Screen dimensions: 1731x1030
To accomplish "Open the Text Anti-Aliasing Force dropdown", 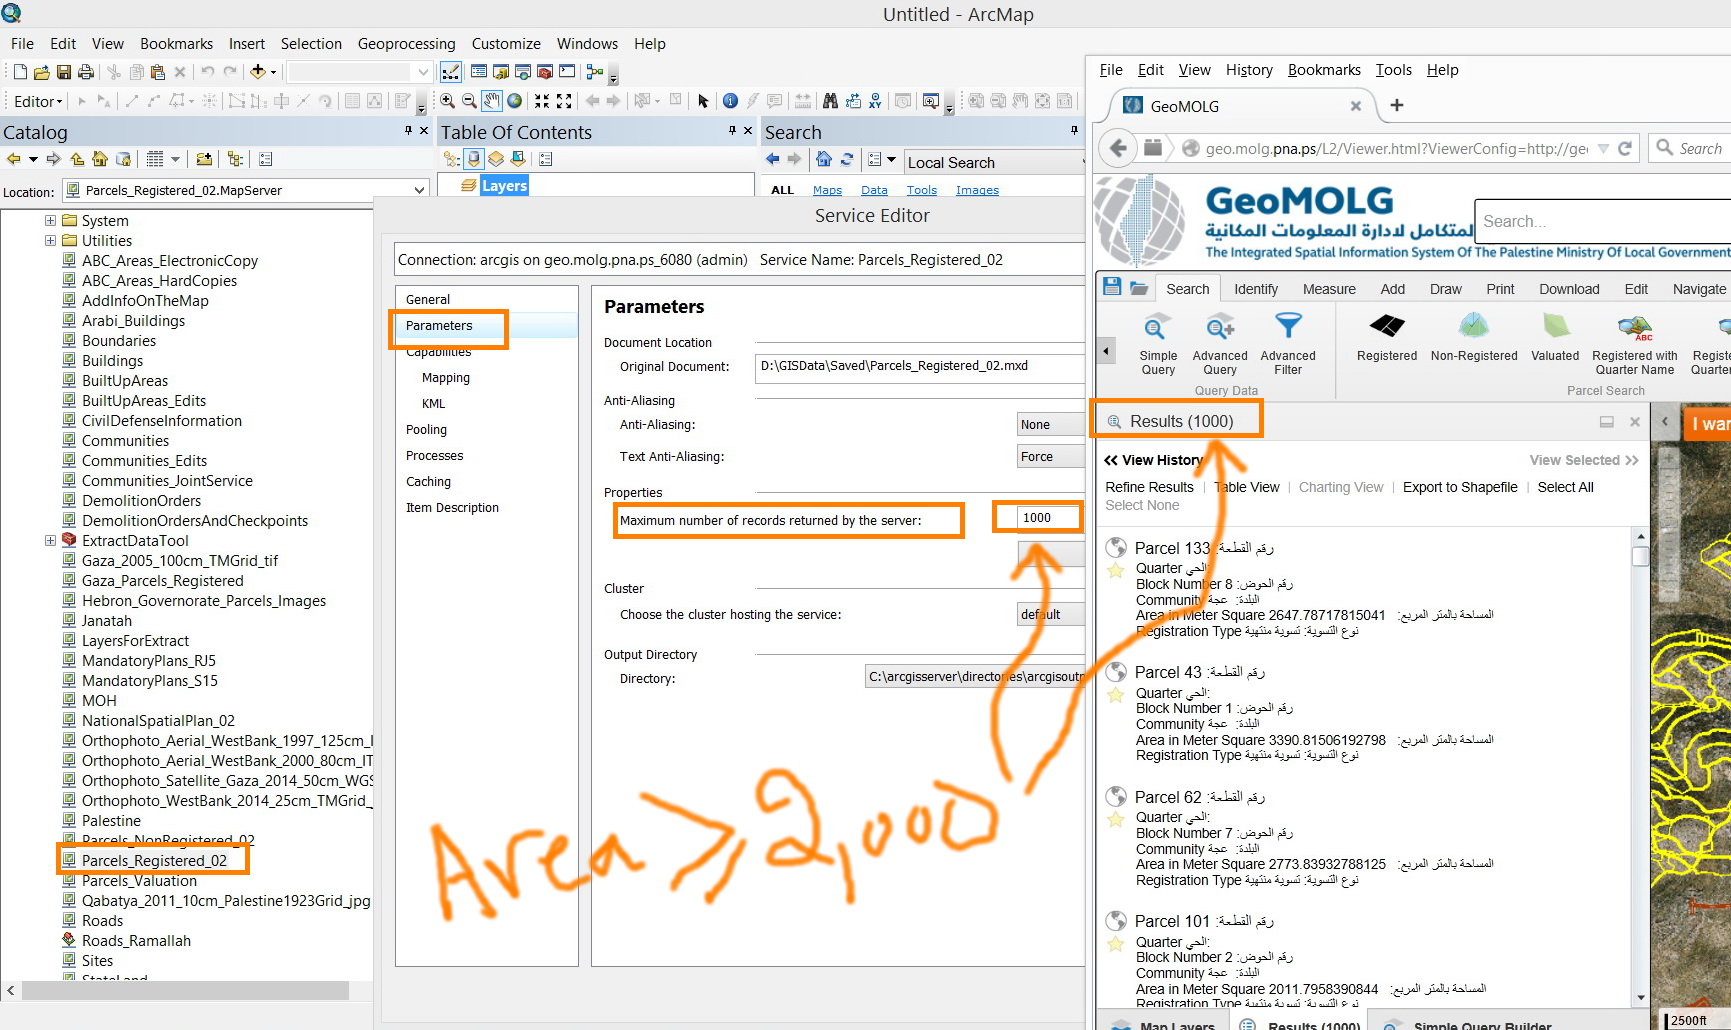I will 1050,457.
